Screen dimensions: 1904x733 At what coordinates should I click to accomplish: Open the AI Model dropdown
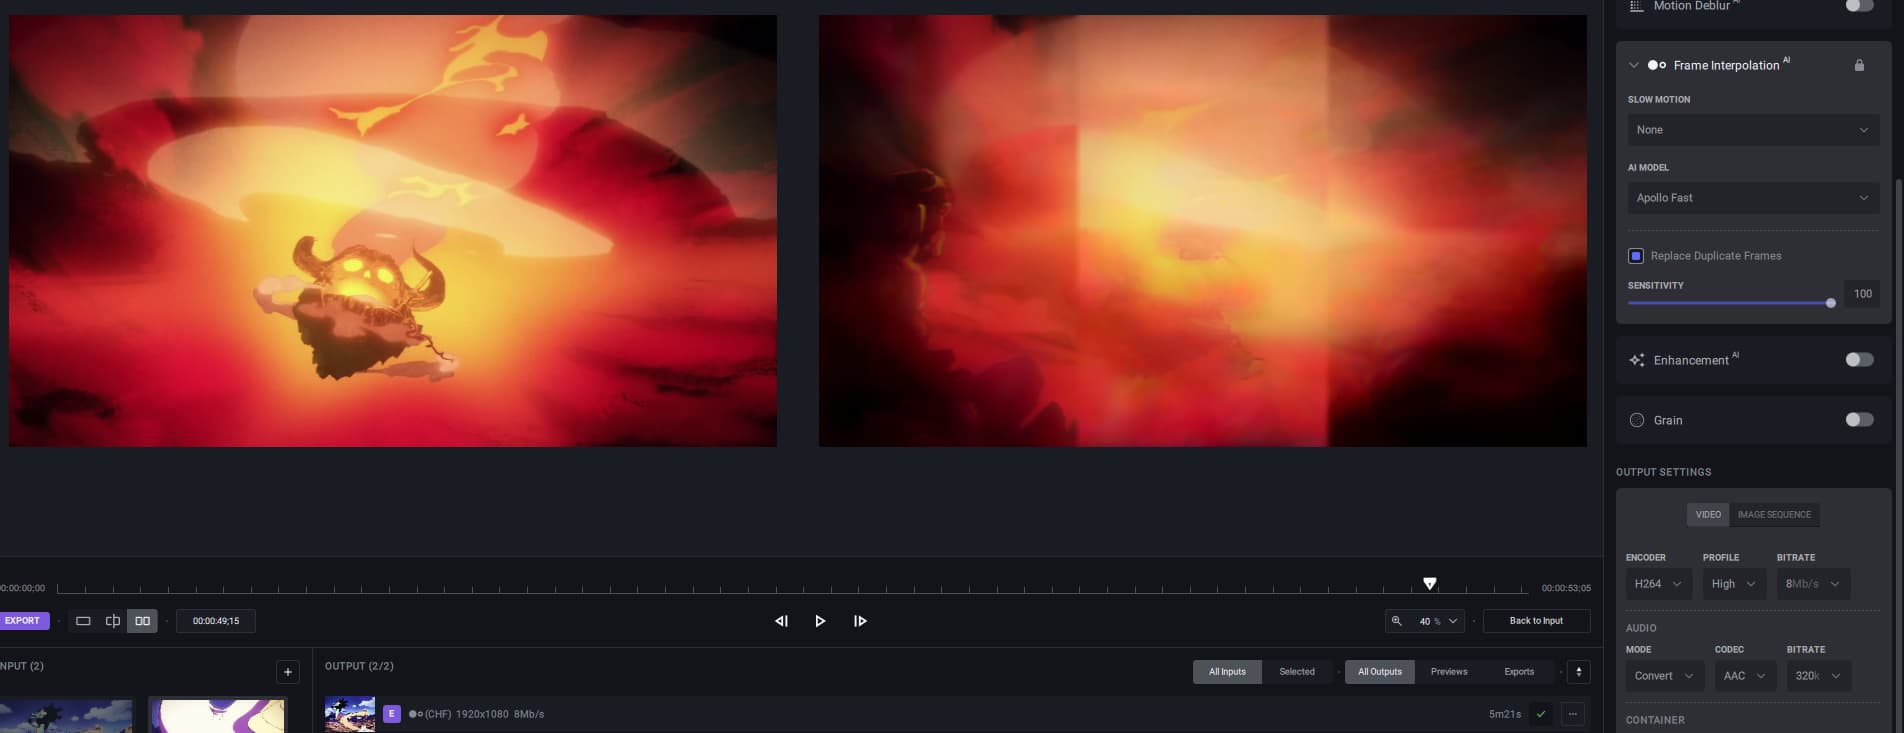click(1753, 198)
